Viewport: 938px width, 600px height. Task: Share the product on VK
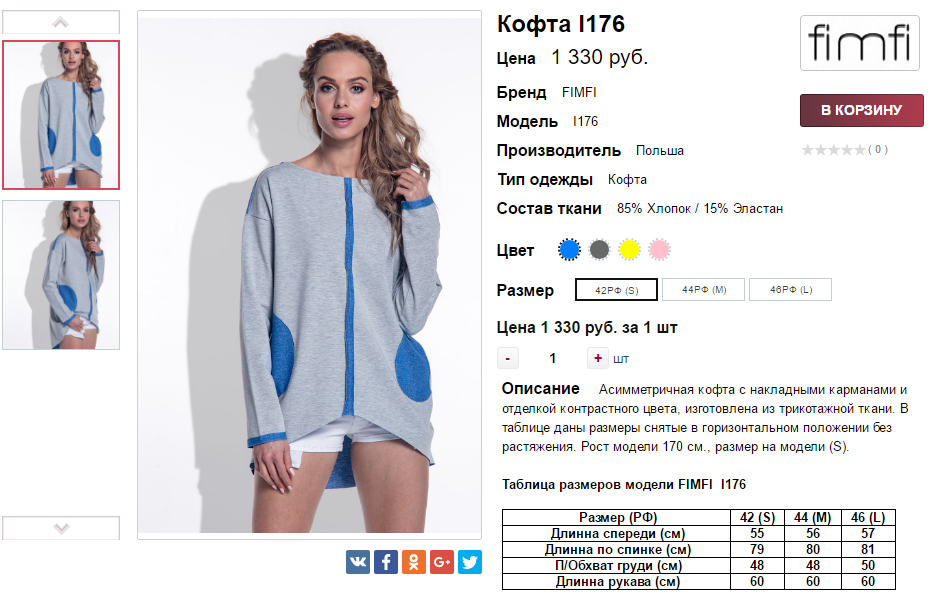[x=358, y=562]
